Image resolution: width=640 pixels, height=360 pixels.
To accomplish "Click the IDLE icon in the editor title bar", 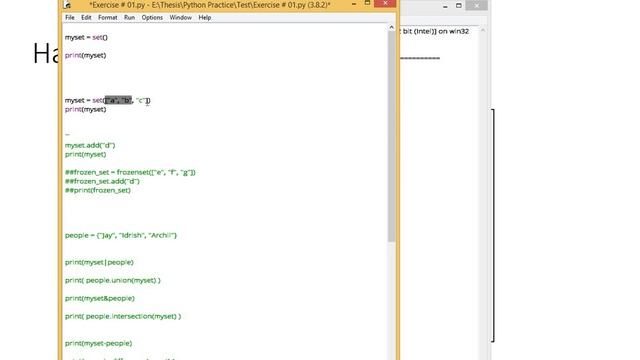I will (x=68, y=5).
